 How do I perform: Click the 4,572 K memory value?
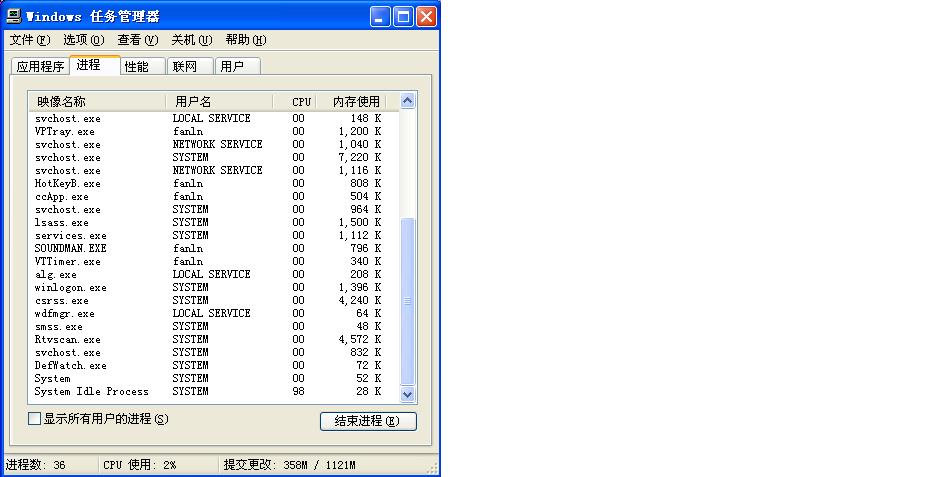[x=360, y=340]
